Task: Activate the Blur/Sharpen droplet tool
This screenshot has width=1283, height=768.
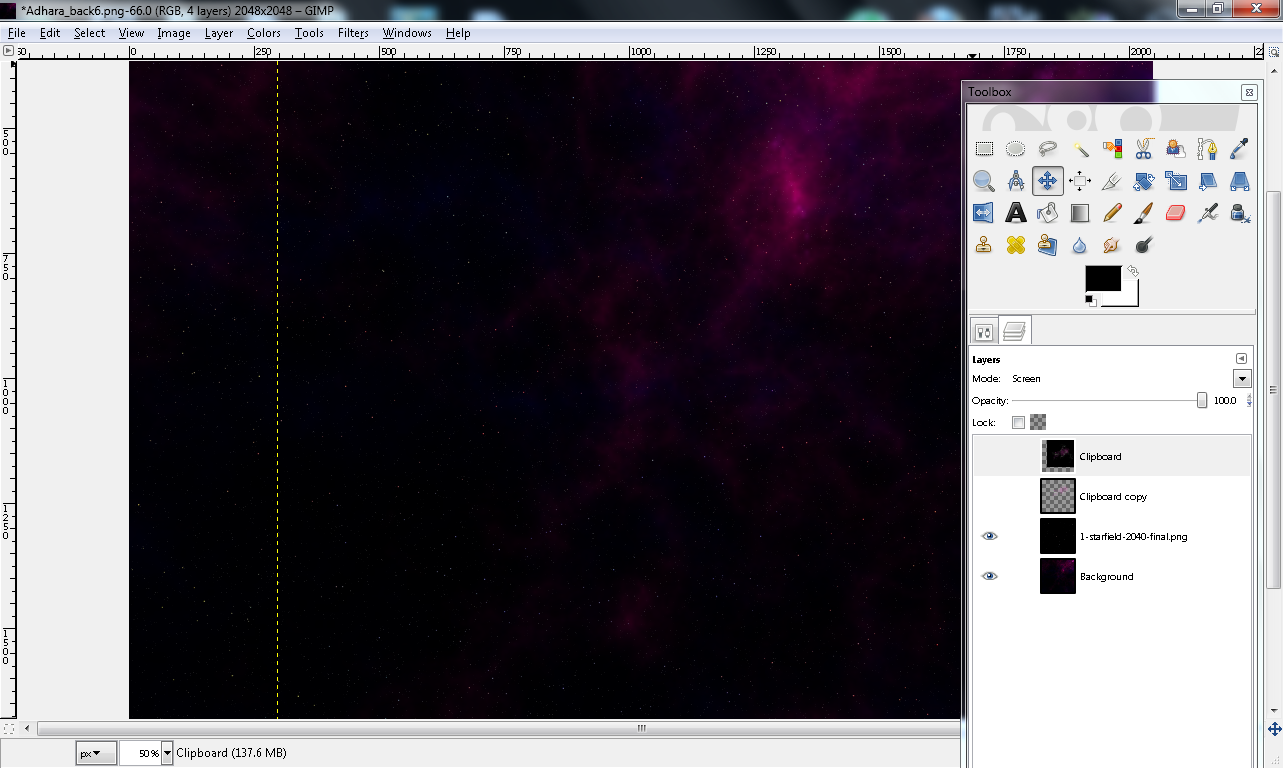Action: pos(1080,245)
